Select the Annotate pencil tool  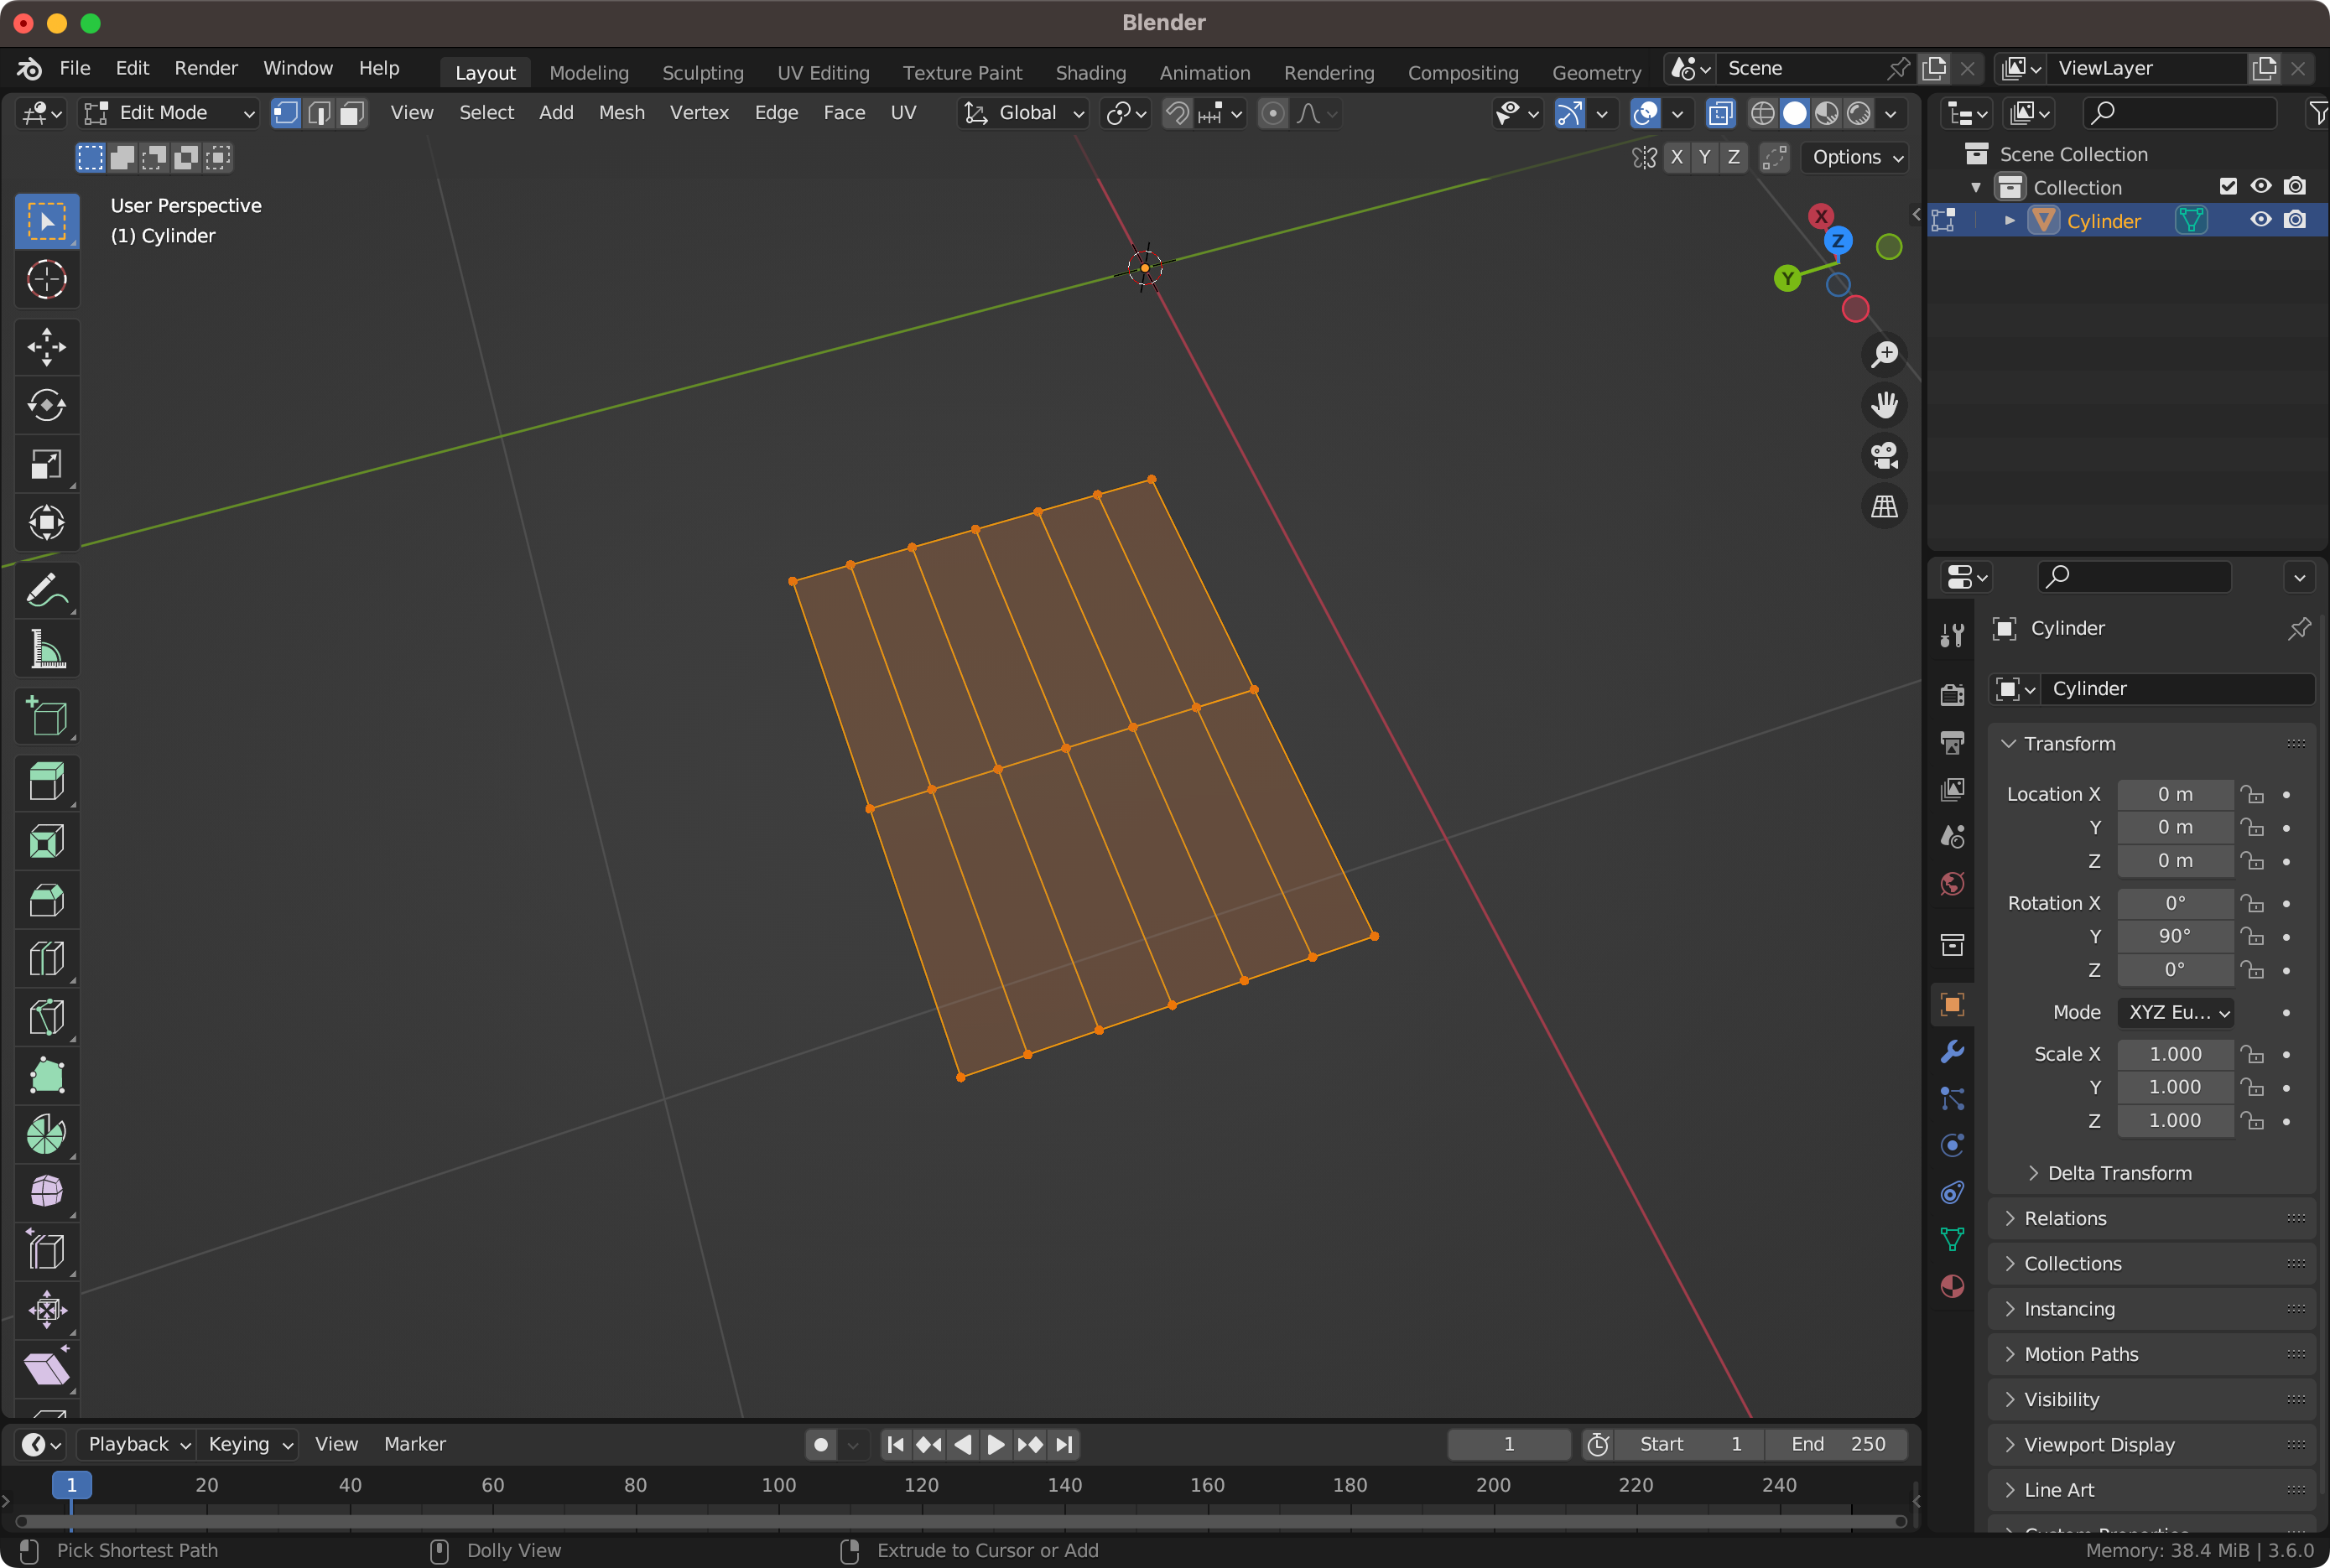point(47,591)
